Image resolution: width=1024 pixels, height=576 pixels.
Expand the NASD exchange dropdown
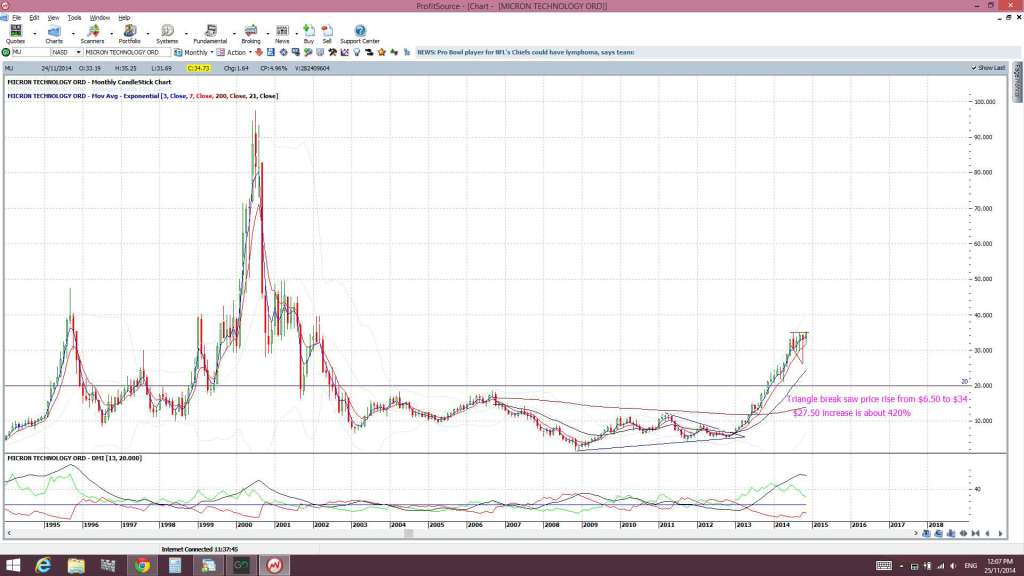pyautogui.click(x=78, y=52)
